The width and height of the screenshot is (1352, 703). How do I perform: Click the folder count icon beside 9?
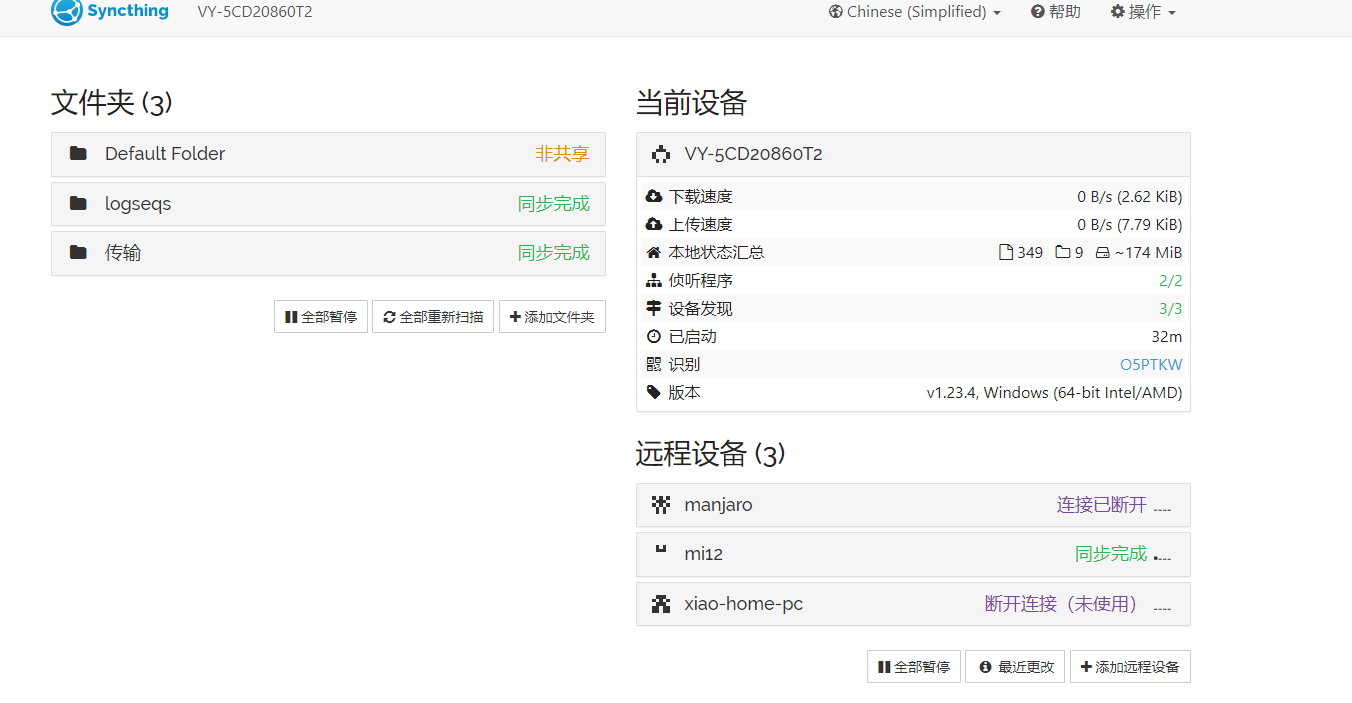click(x=1063, y=252)
